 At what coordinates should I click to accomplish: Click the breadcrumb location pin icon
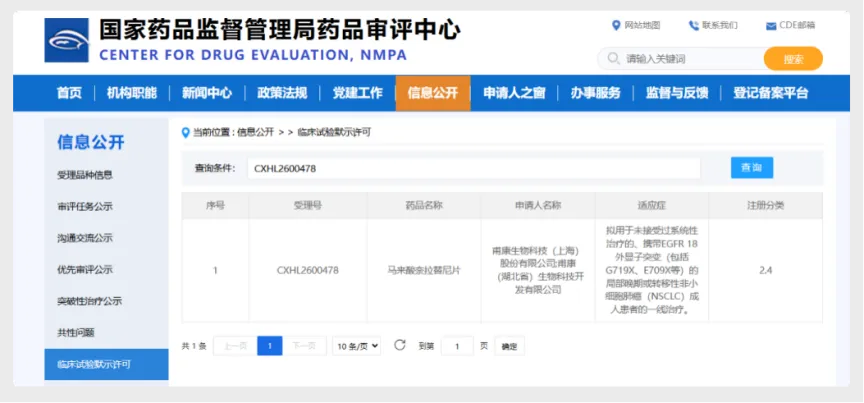186,132
